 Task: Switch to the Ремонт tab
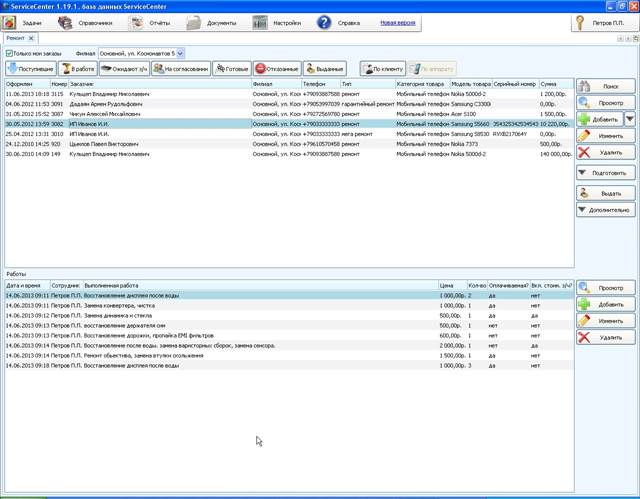click(16, 38)
